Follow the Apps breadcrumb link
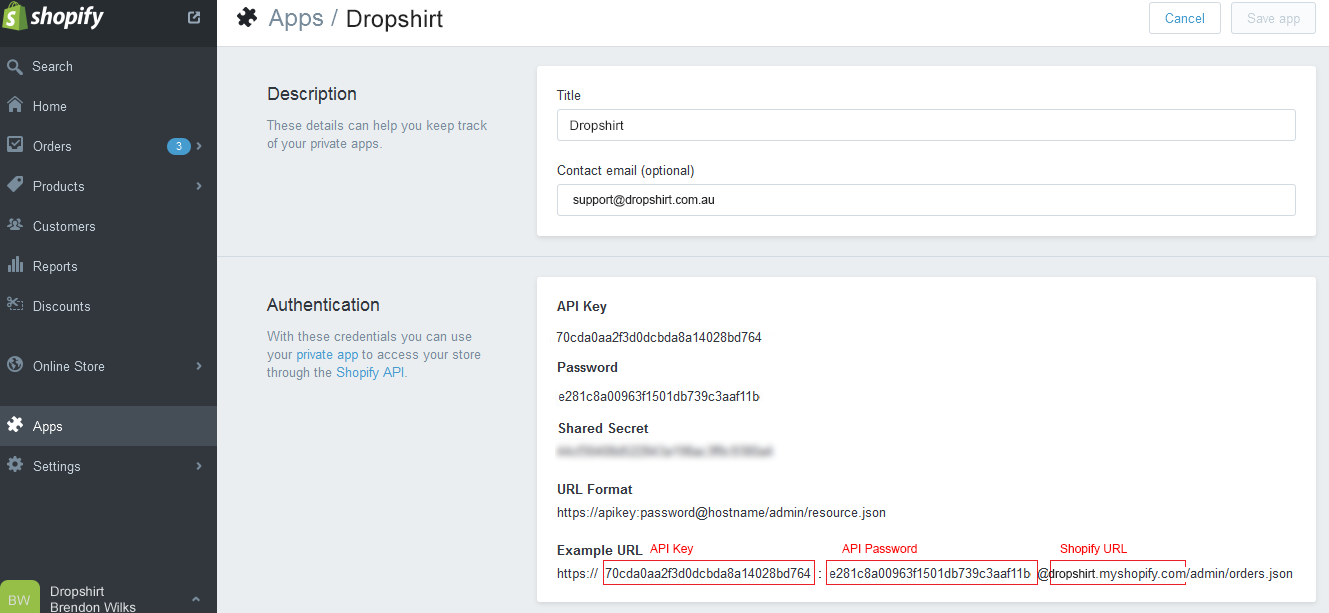This screenshot has height=613, width=1329. tap(296, 18)
